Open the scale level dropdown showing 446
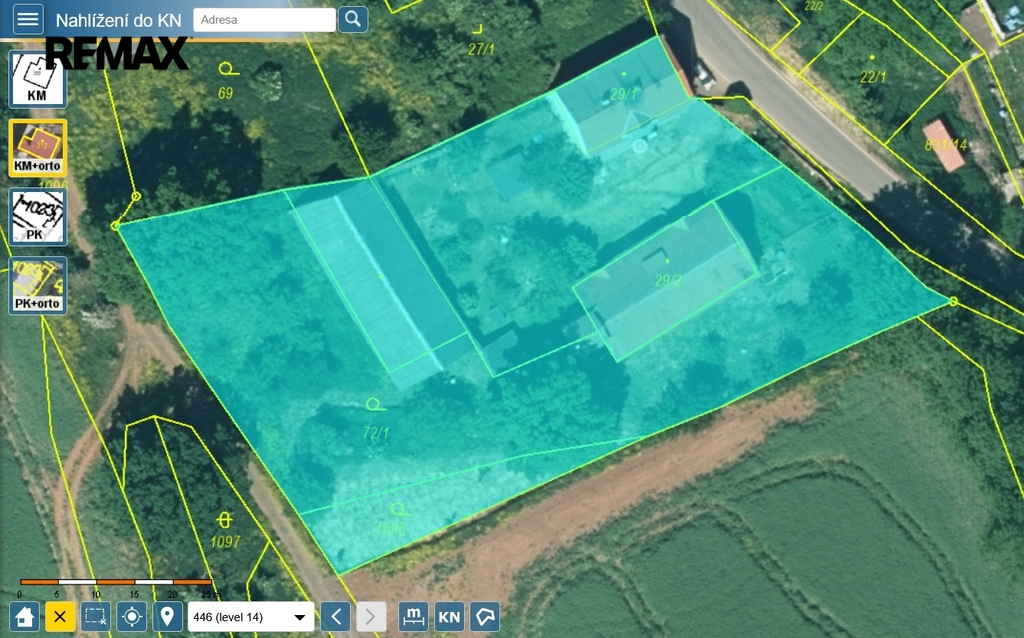The width and height of the screenshot is (1024, 638). tap(250, 617)
